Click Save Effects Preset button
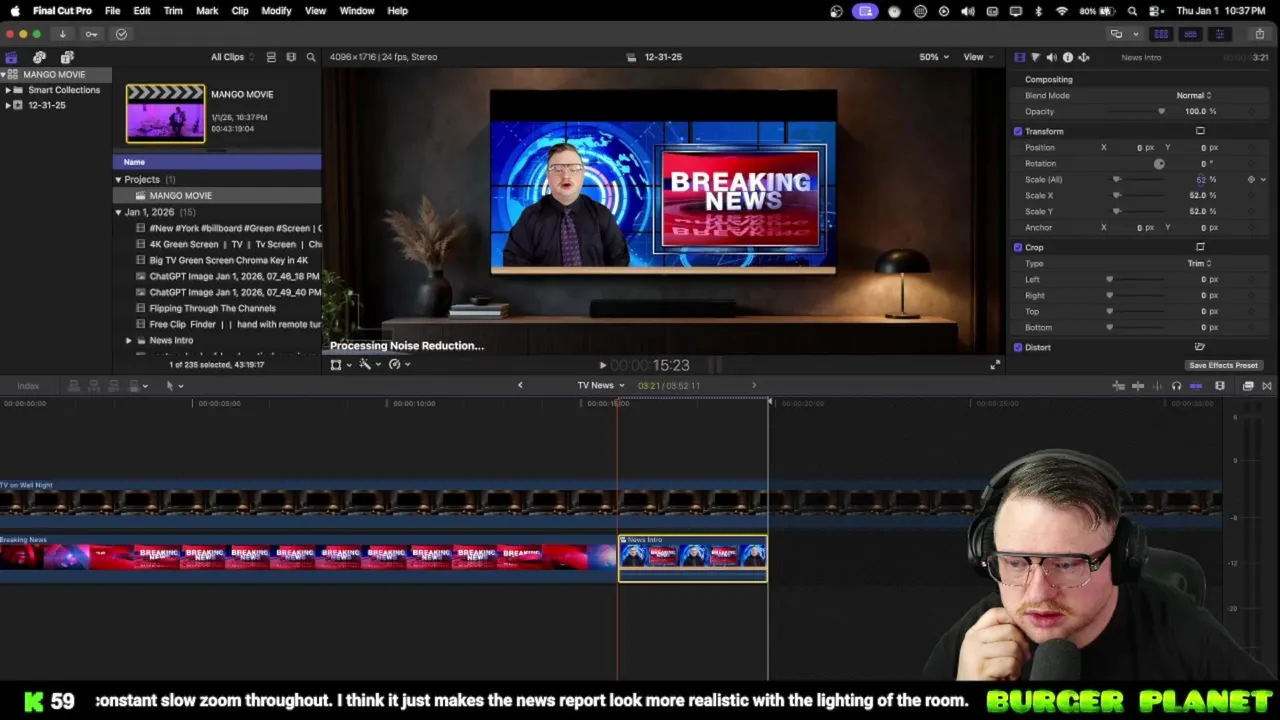This screenshot has height=720, width=1280. [1223, 365]
